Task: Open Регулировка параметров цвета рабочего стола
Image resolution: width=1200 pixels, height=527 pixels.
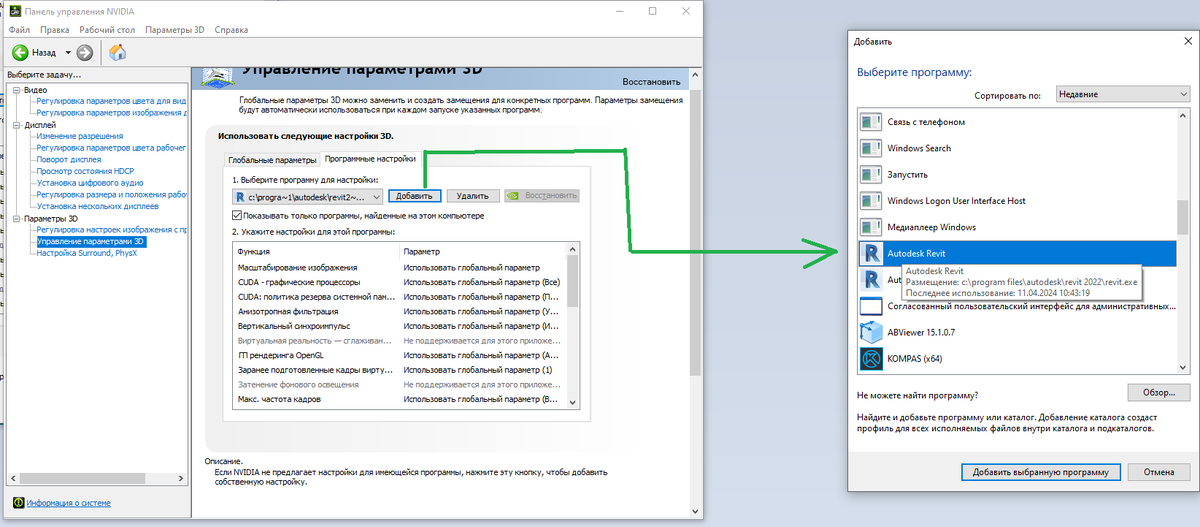Action: [111, 148]
